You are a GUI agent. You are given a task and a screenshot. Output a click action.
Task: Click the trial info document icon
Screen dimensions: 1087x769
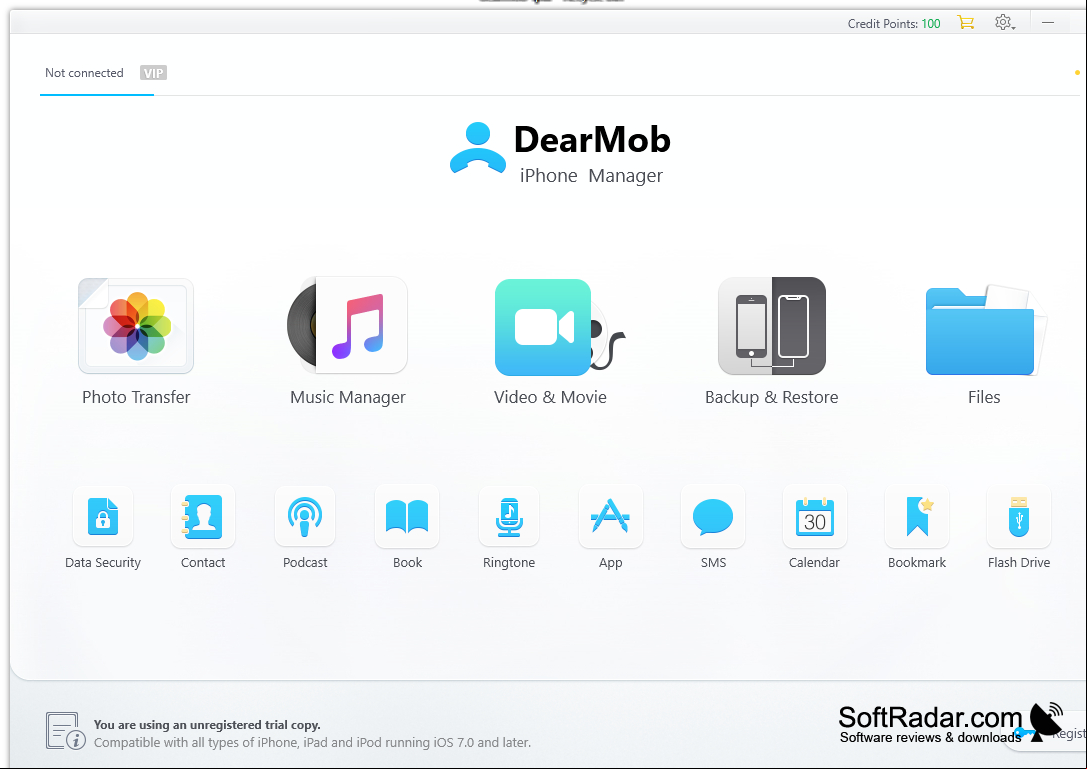click(x=65, y=731)
